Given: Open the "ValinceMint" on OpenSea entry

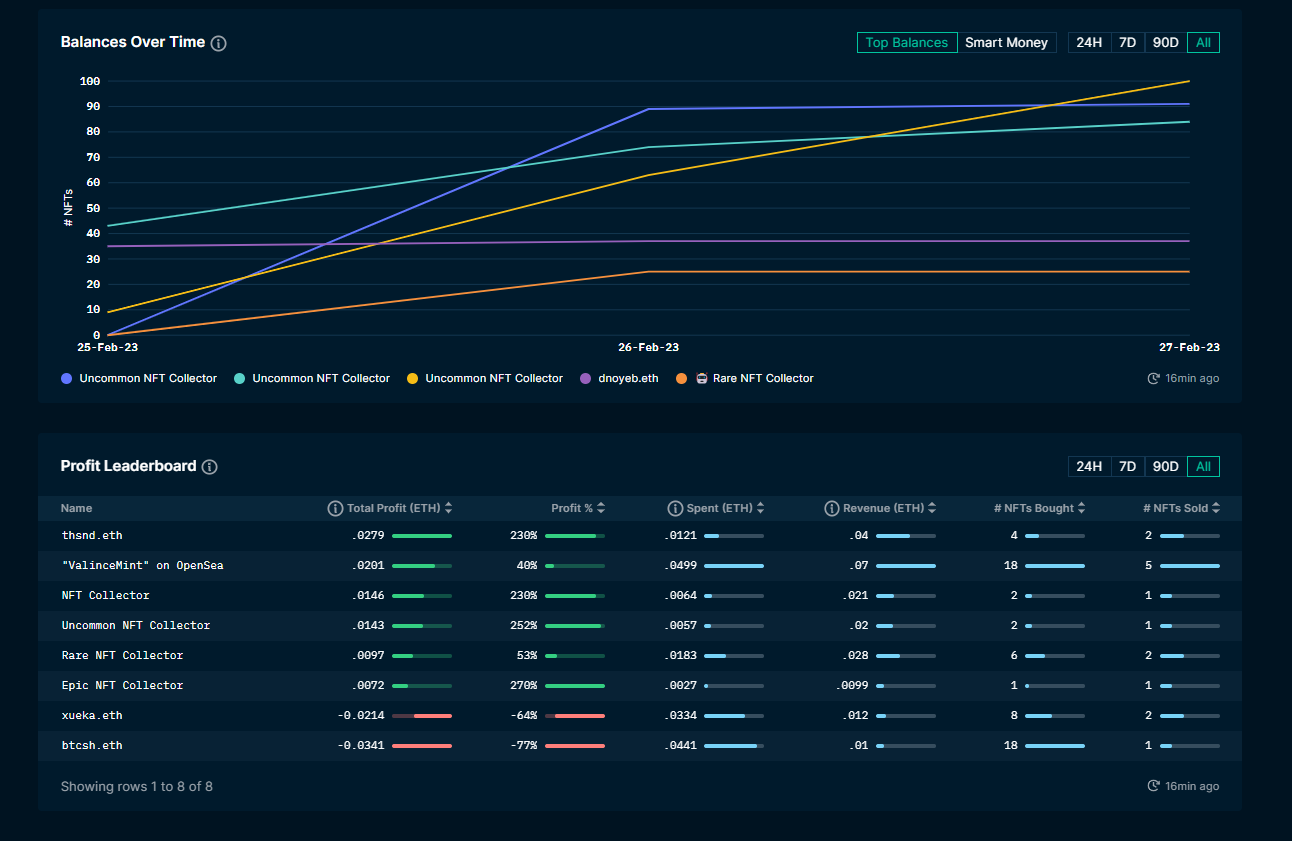Looking at the screenshot, I should (x=142, y=566).
